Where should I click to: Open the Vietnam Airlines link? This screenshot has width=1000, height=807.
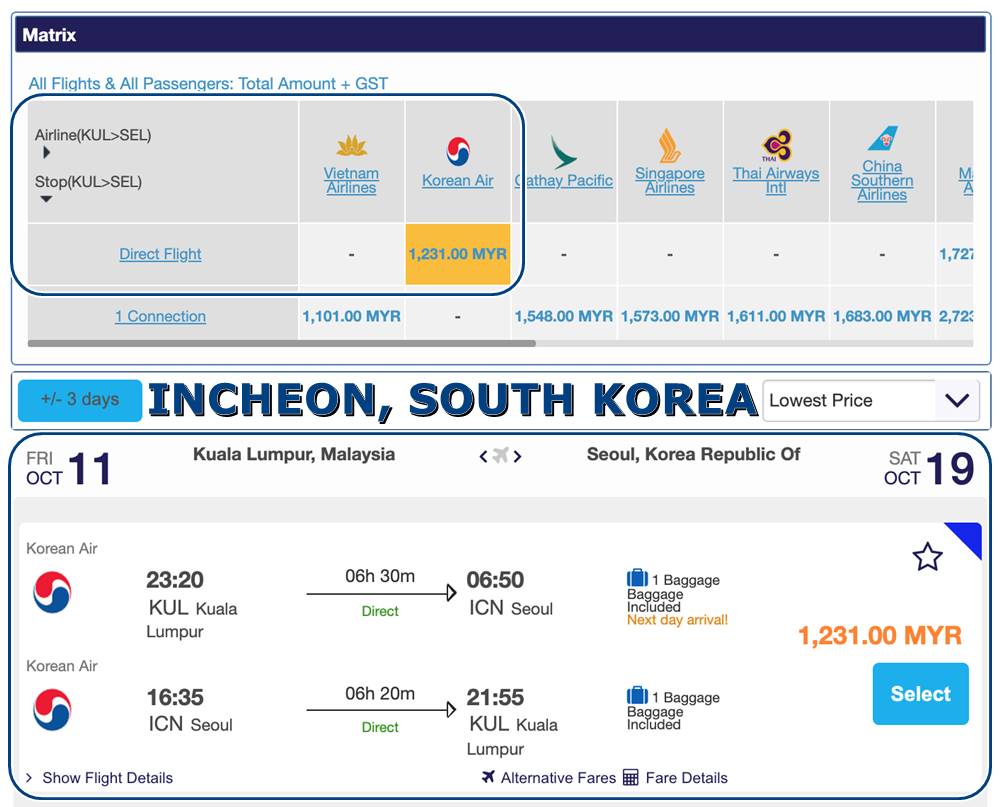[x=351, y=181]
